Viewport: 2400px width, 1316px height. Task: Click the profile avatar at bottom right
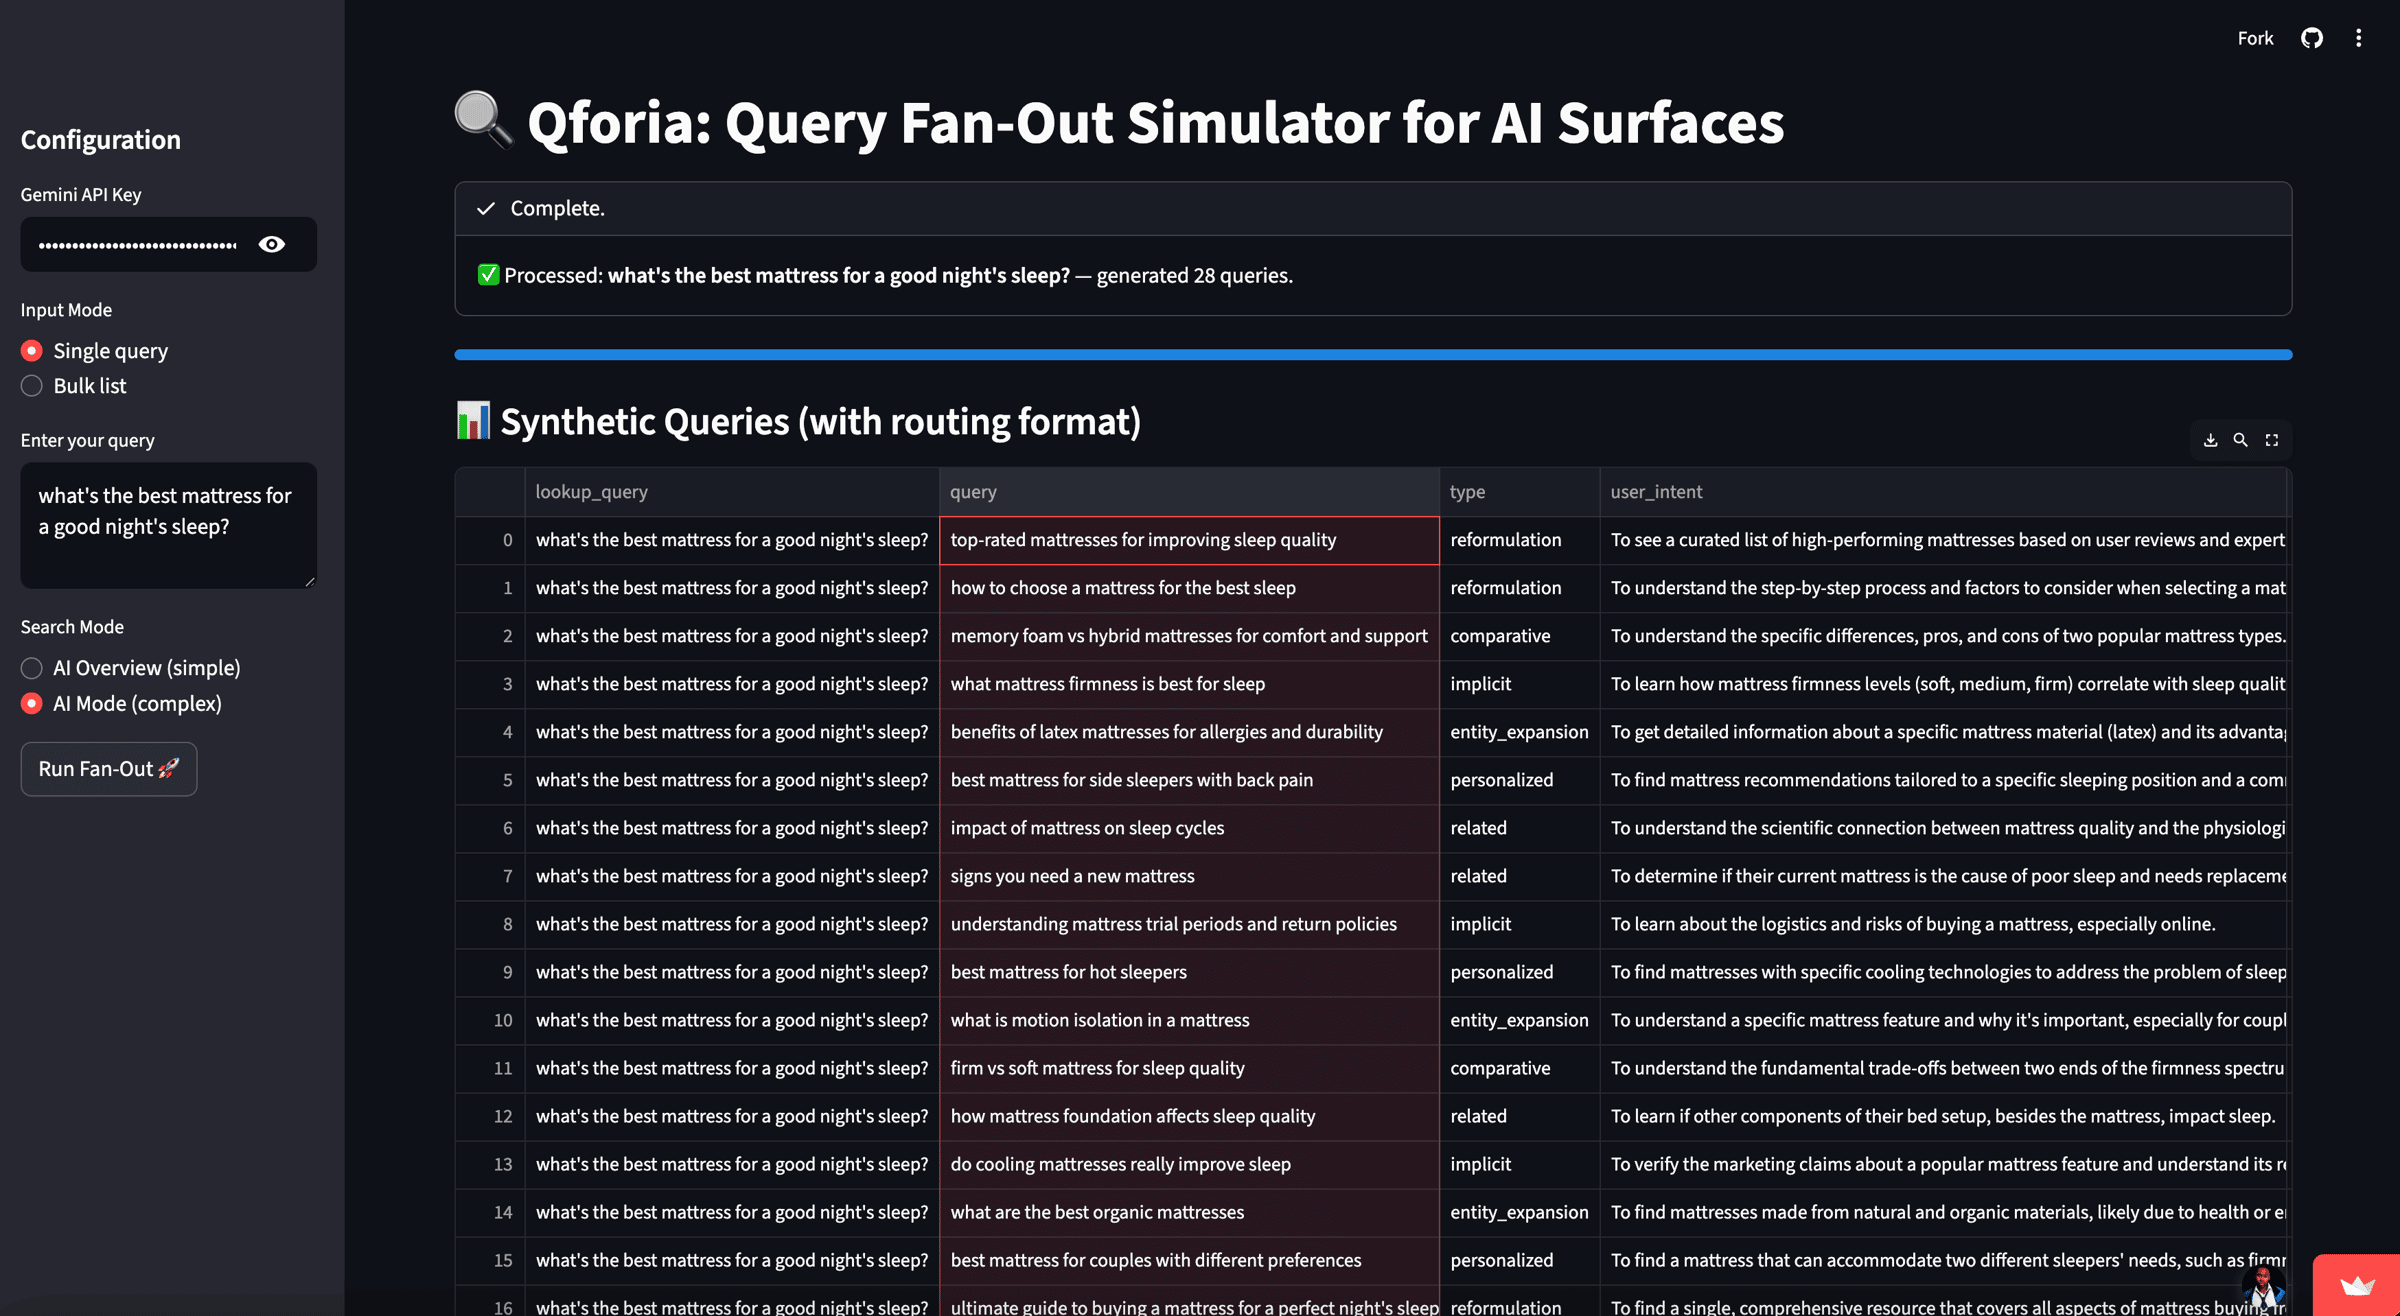click(x=2263, y=1288)
